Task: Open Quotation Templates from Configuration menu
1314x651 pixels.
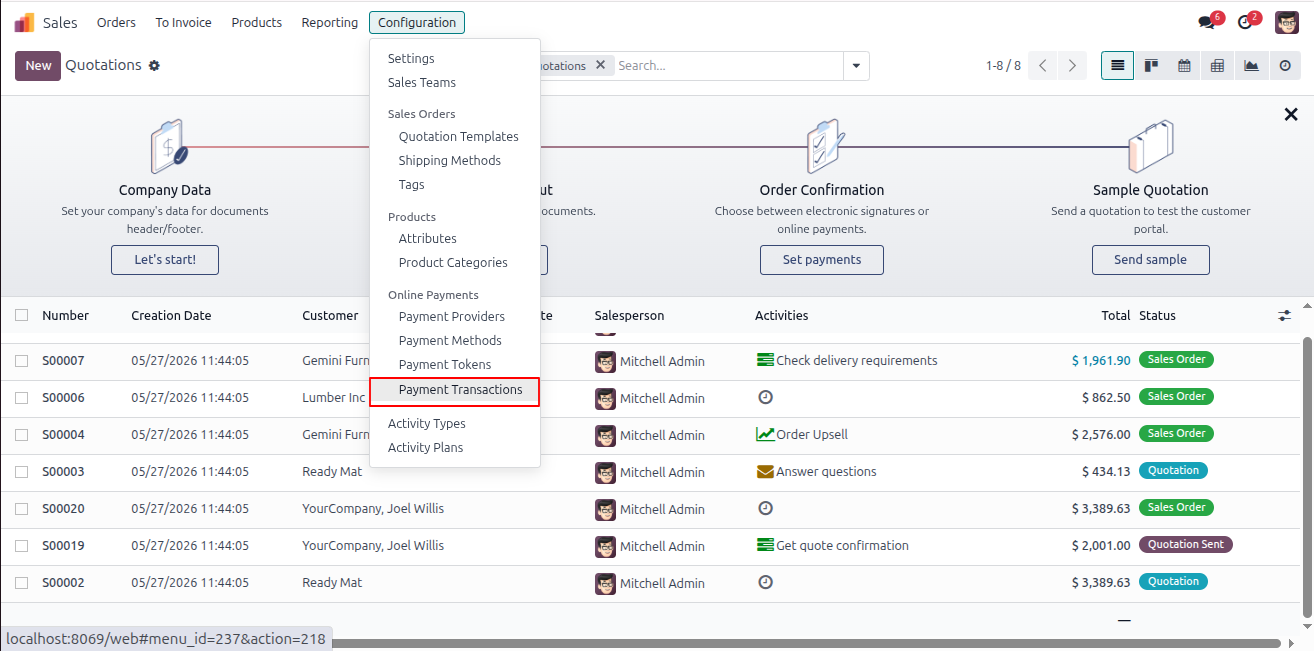Action: coord(459,137)
